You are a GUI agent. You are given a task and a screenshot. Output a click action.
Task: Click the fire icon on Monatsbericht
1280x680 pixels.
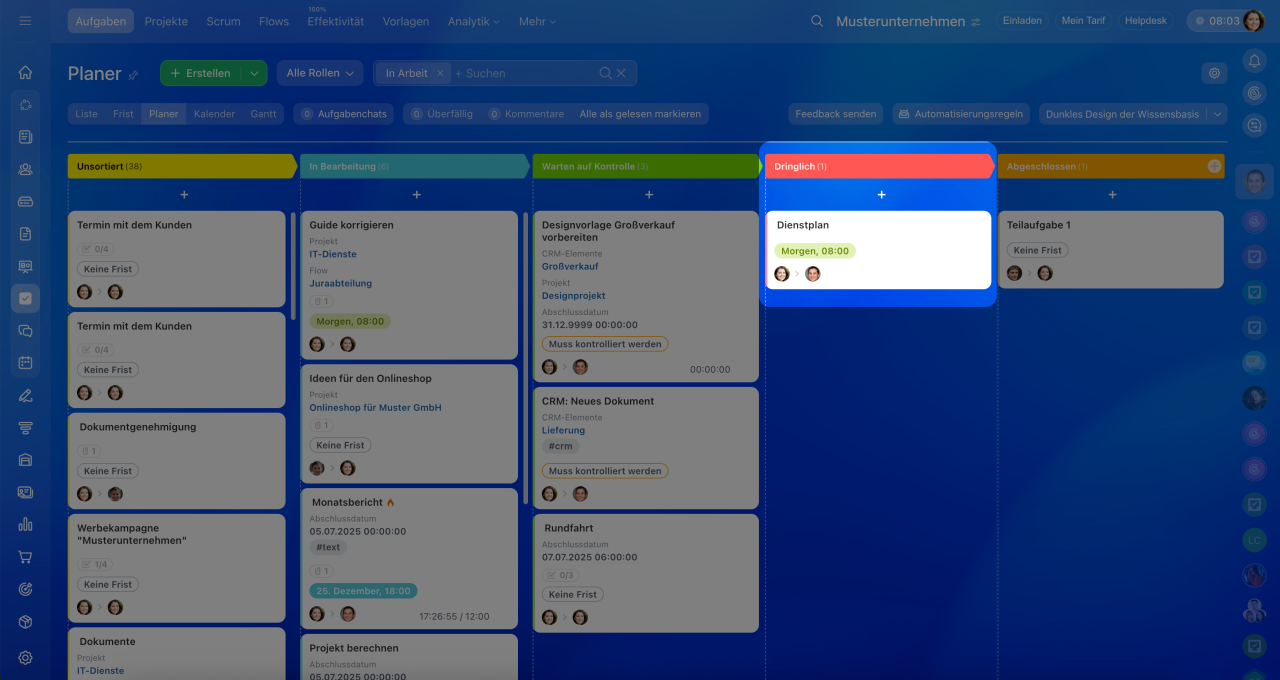[390, 502]
